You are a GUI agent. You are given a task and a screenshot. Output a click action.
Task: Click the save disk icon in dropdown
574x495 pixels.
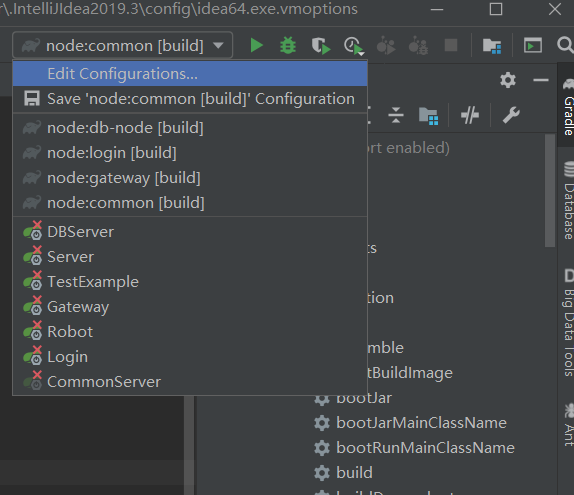point(32,99)
